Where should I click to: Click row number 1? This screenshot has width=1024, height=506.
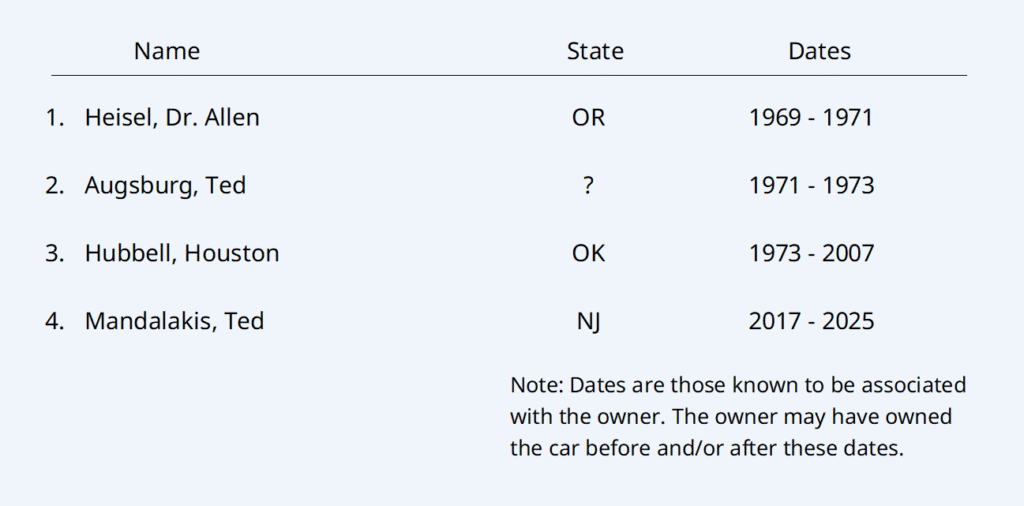pyautogui.click(x=54, y=117)
